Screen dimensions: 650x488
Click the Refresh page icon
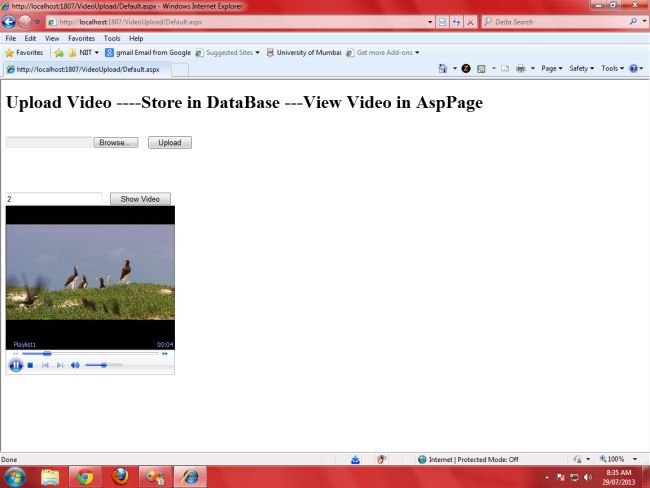pyautogui.click(x=456, y=22)
